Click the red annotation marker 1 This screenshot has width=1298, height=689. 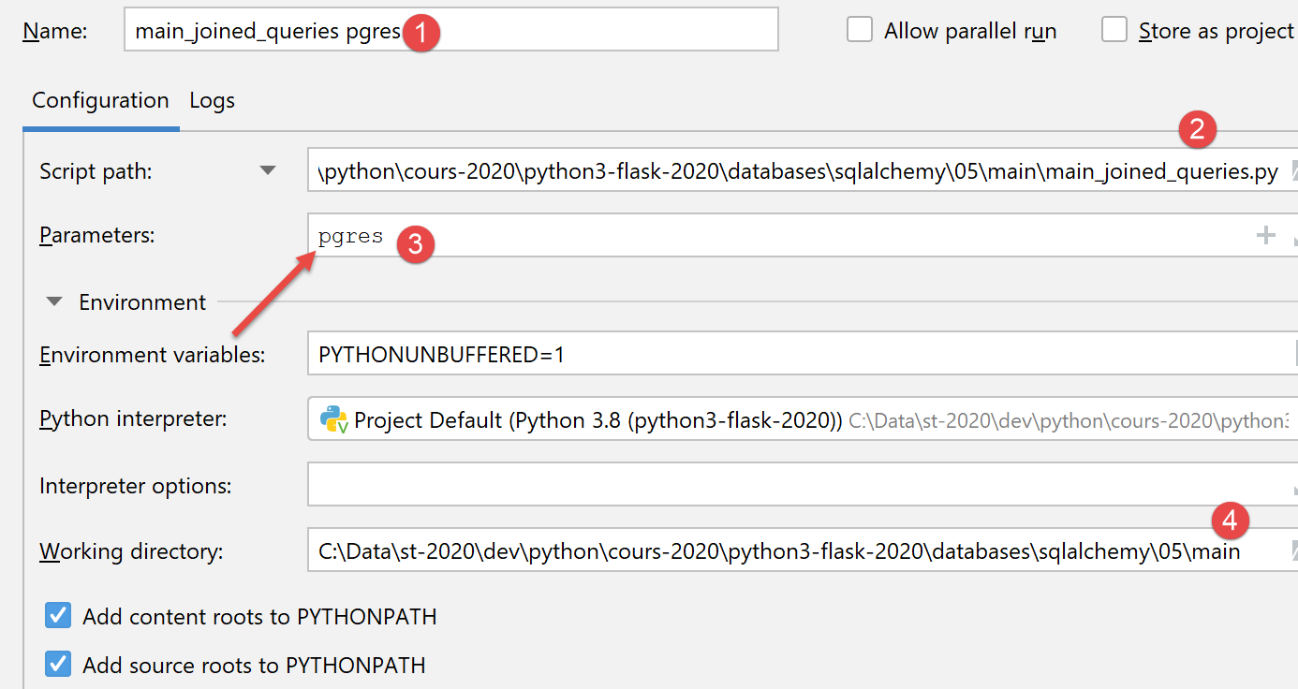point(421,32)
